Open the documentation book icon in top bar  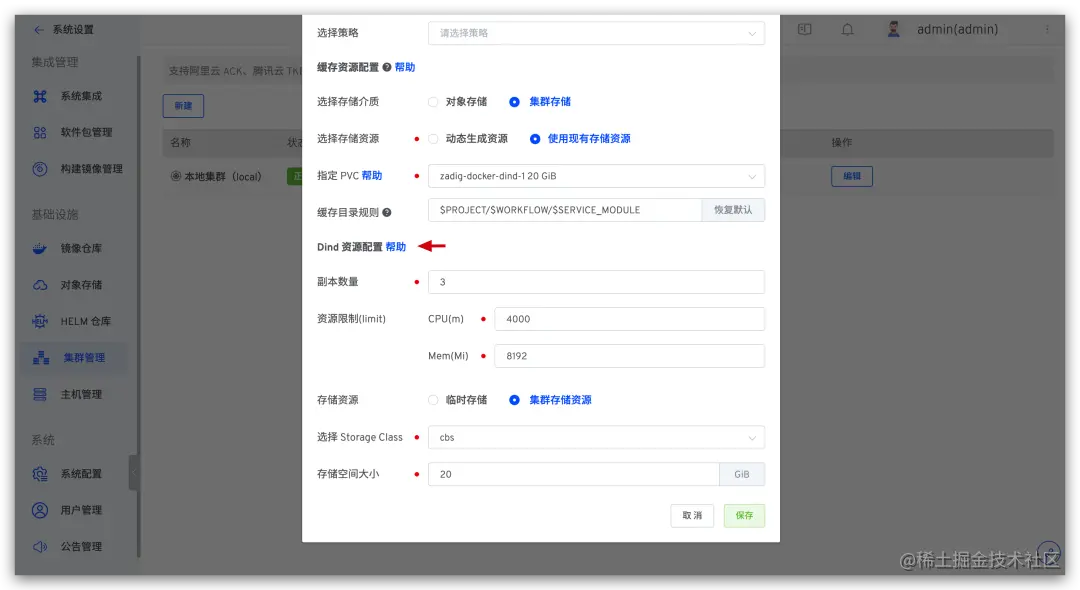pyautogui.click(x=804, y=29)
